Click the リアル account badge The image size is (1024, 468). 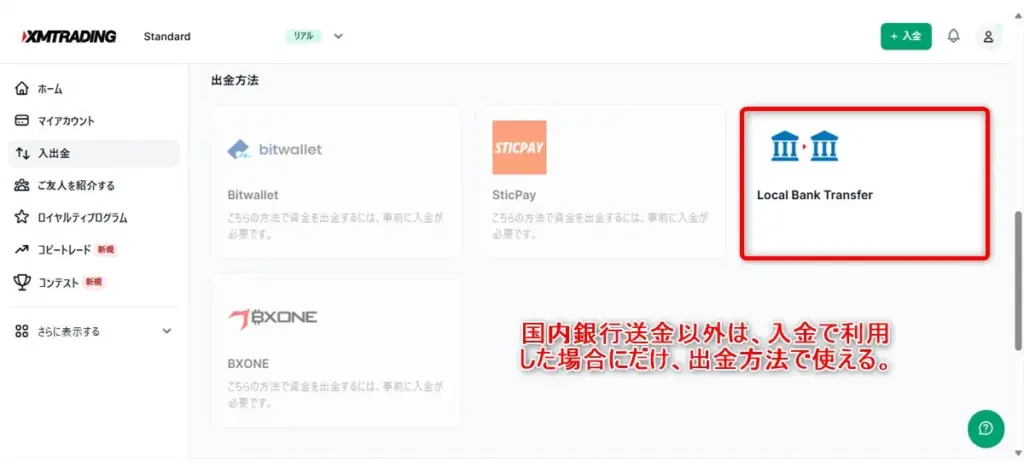(x=304, y=37)
